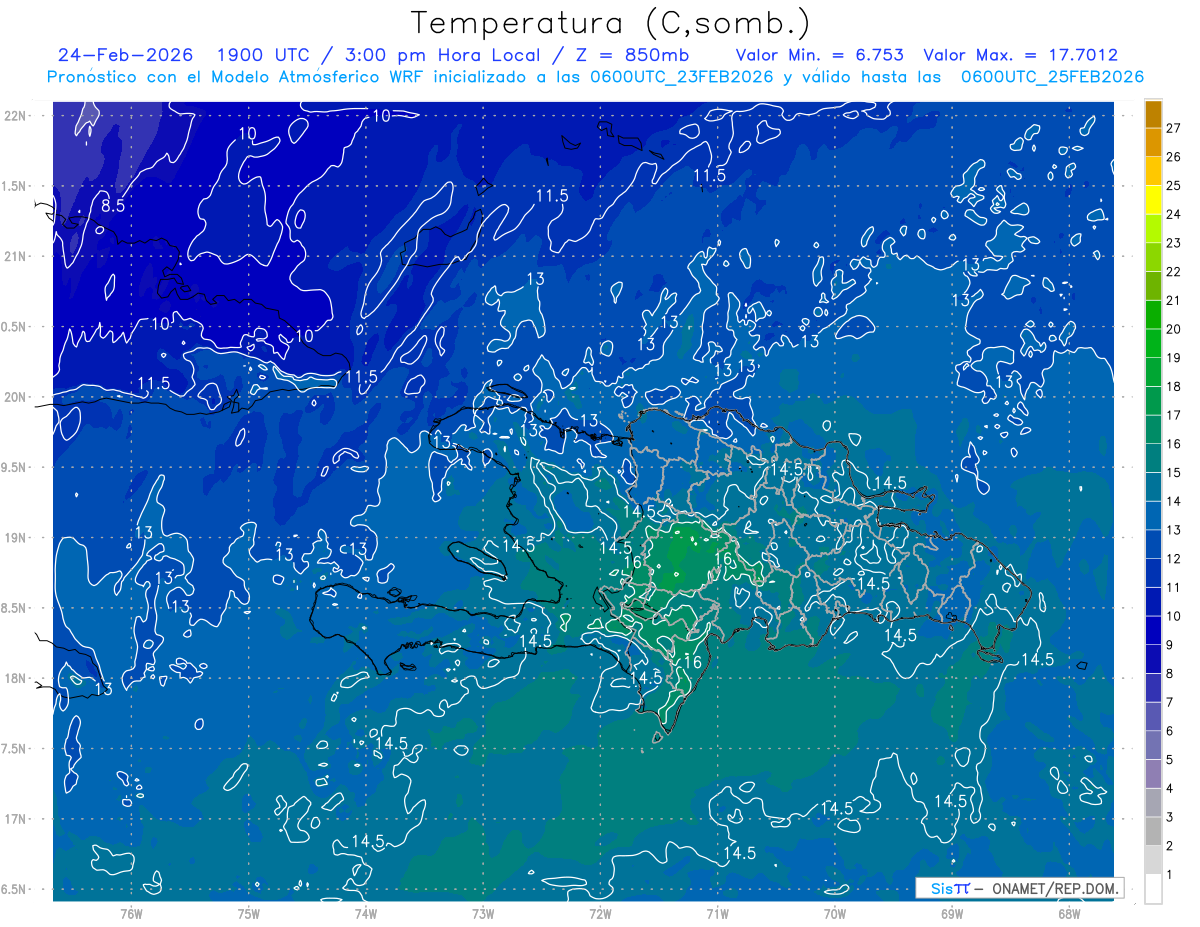1200x927 pixels.
Task: Click the "19N" latitude axis label
Action: 16,538
